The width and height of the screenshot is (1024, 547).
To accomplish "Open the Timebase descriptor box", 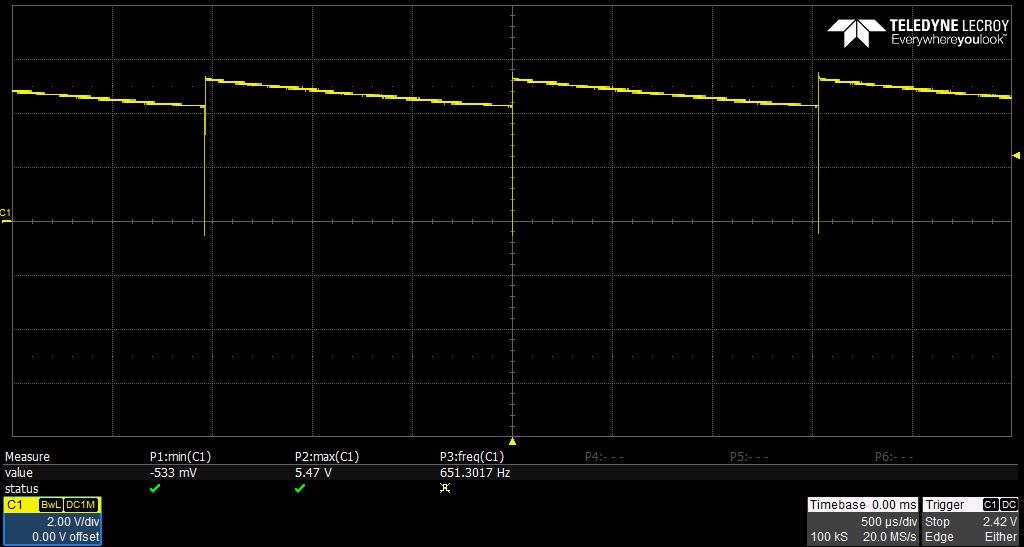I will [x=863, y=522].
